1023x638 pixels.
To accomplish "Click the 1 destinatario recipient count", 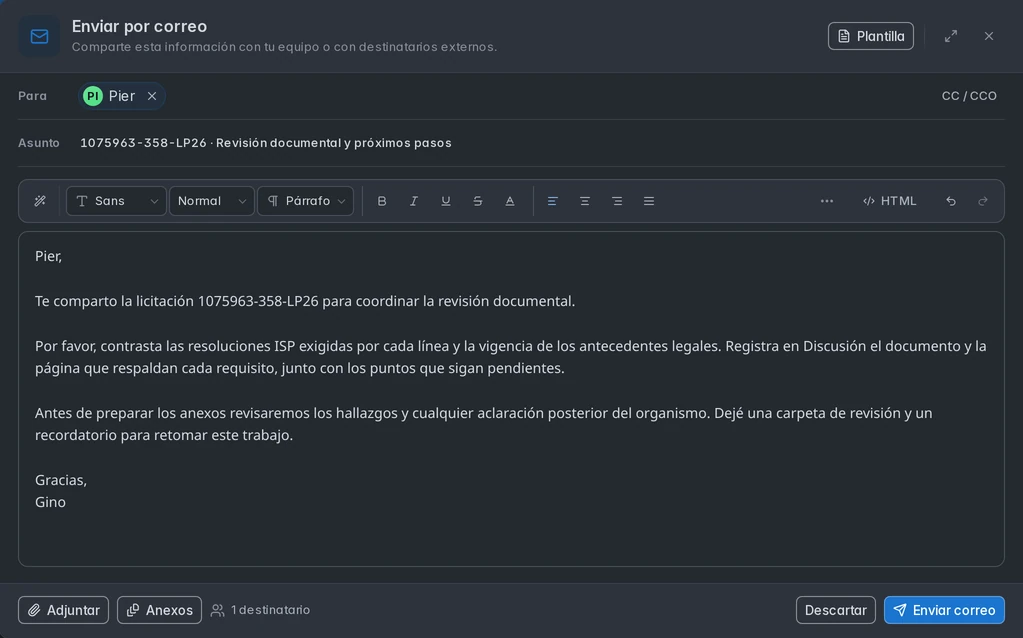I will [260, 610].
